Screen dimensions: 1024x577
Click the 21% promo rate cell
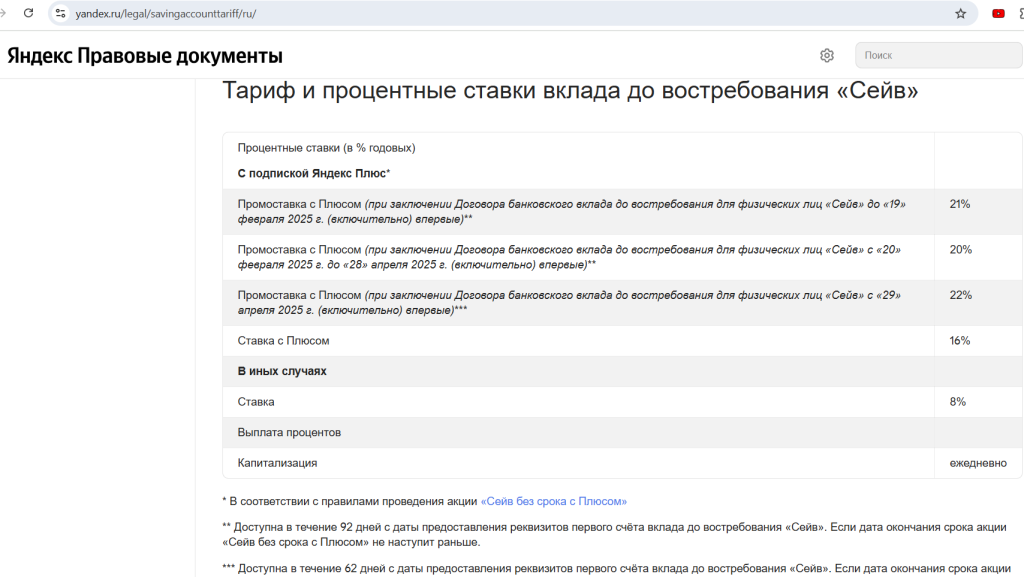tap(959, 204)
